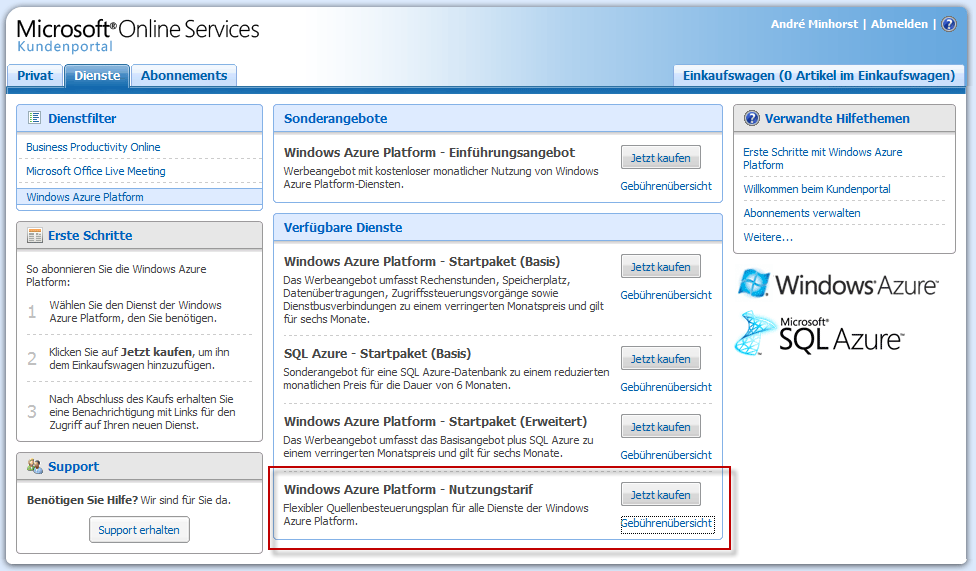Click the help question mark icon near Abmelden

949,24
